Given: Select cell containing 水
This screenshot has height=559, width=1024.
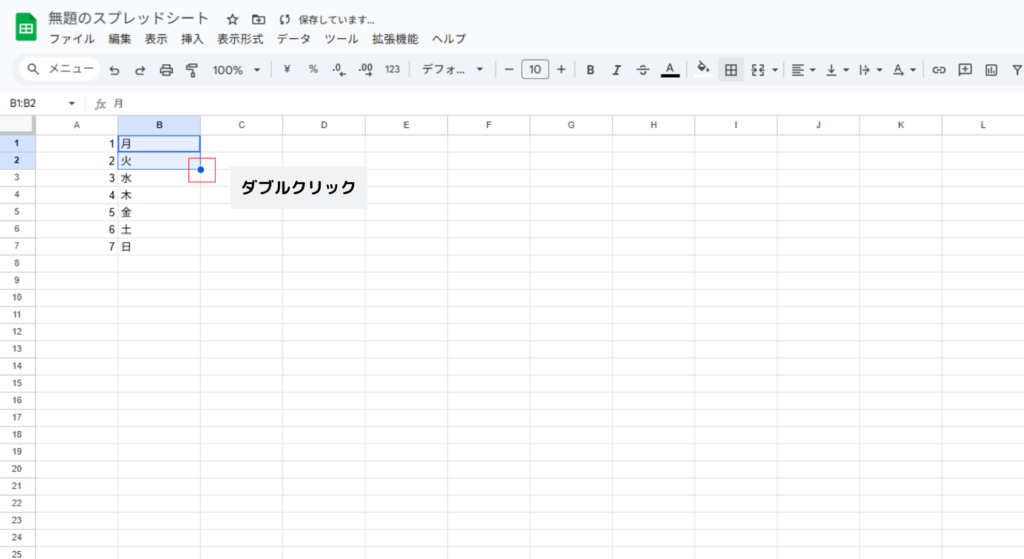Looking at the screenshot, I should click(x=159, y=178).
